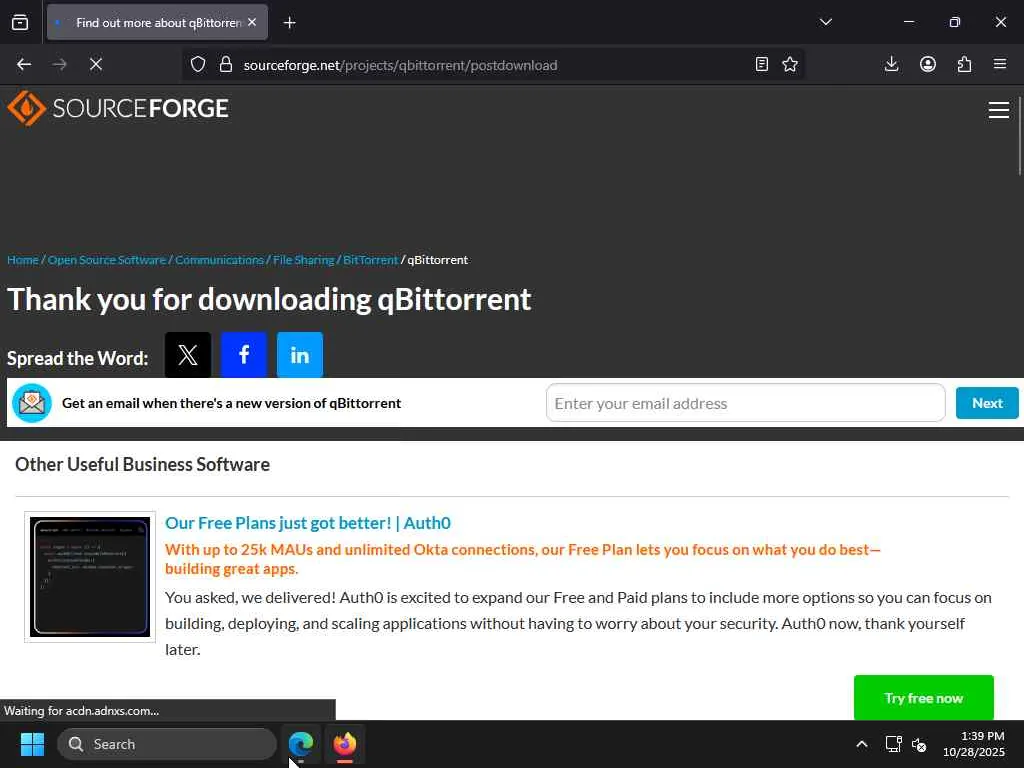This screenshot has width=1024, height=768.
Task: Open SourceForge hamburger menu
Action: [x=999, y=110]
